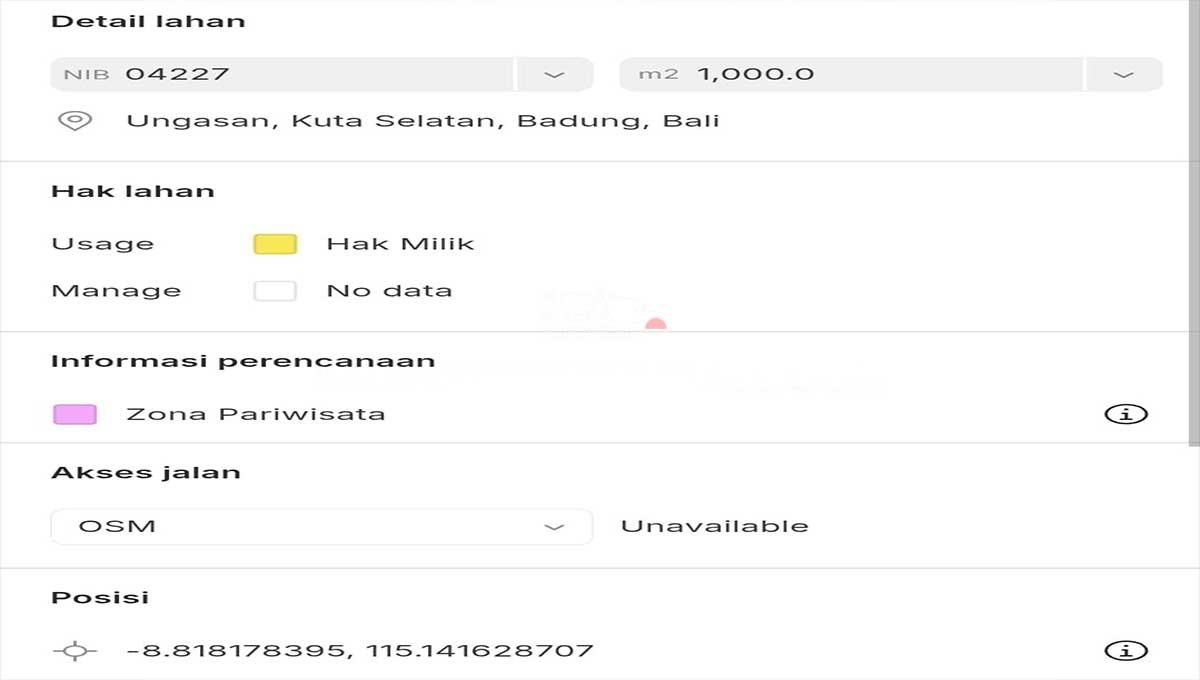Click the Unavailable road access status
This screenshot has width=1200, height=680.
pyautogui.click(x=715, y=526)
